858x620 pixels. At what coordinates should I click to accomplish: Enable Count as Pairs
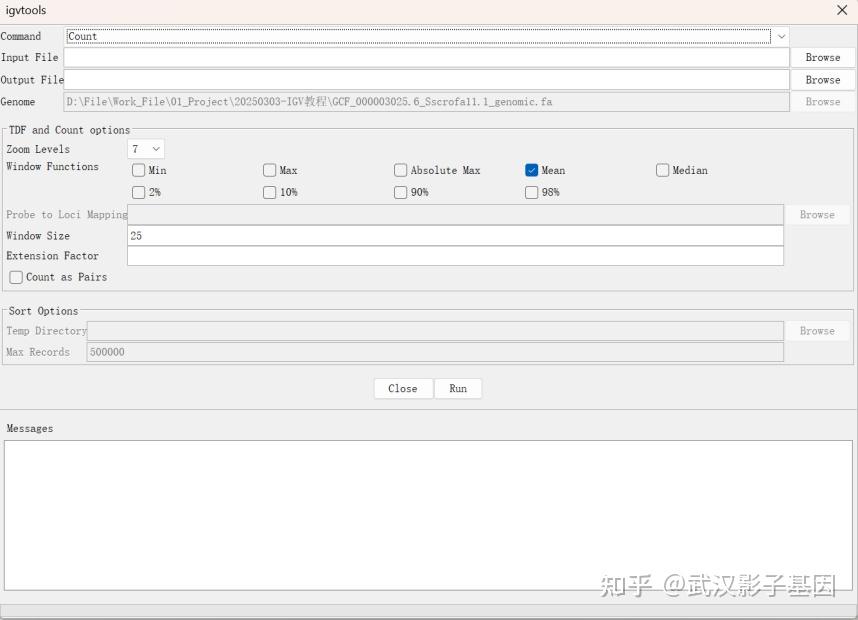point(16,277)
